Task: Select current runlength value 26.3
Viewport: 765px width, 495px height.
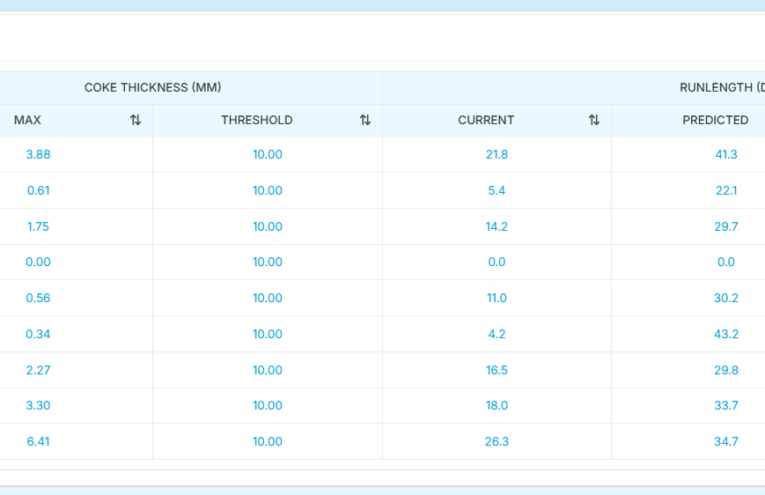Action: [x=497, y=441]
